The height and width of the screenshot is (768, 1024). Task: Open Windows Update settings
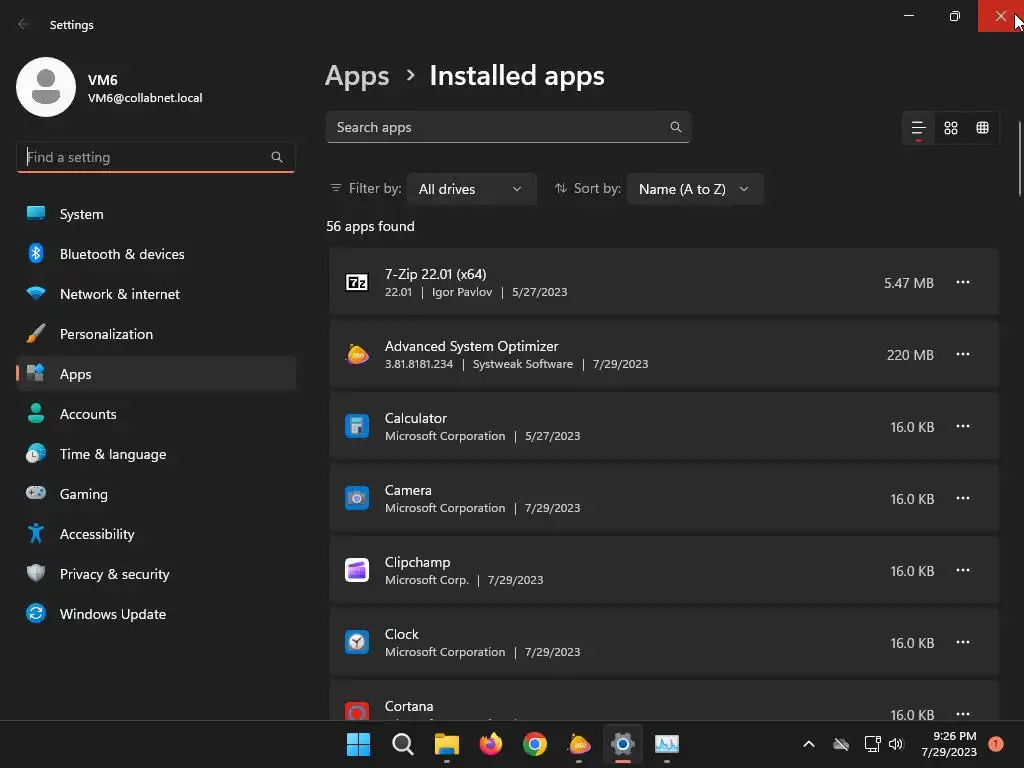(x=112, y=614)
